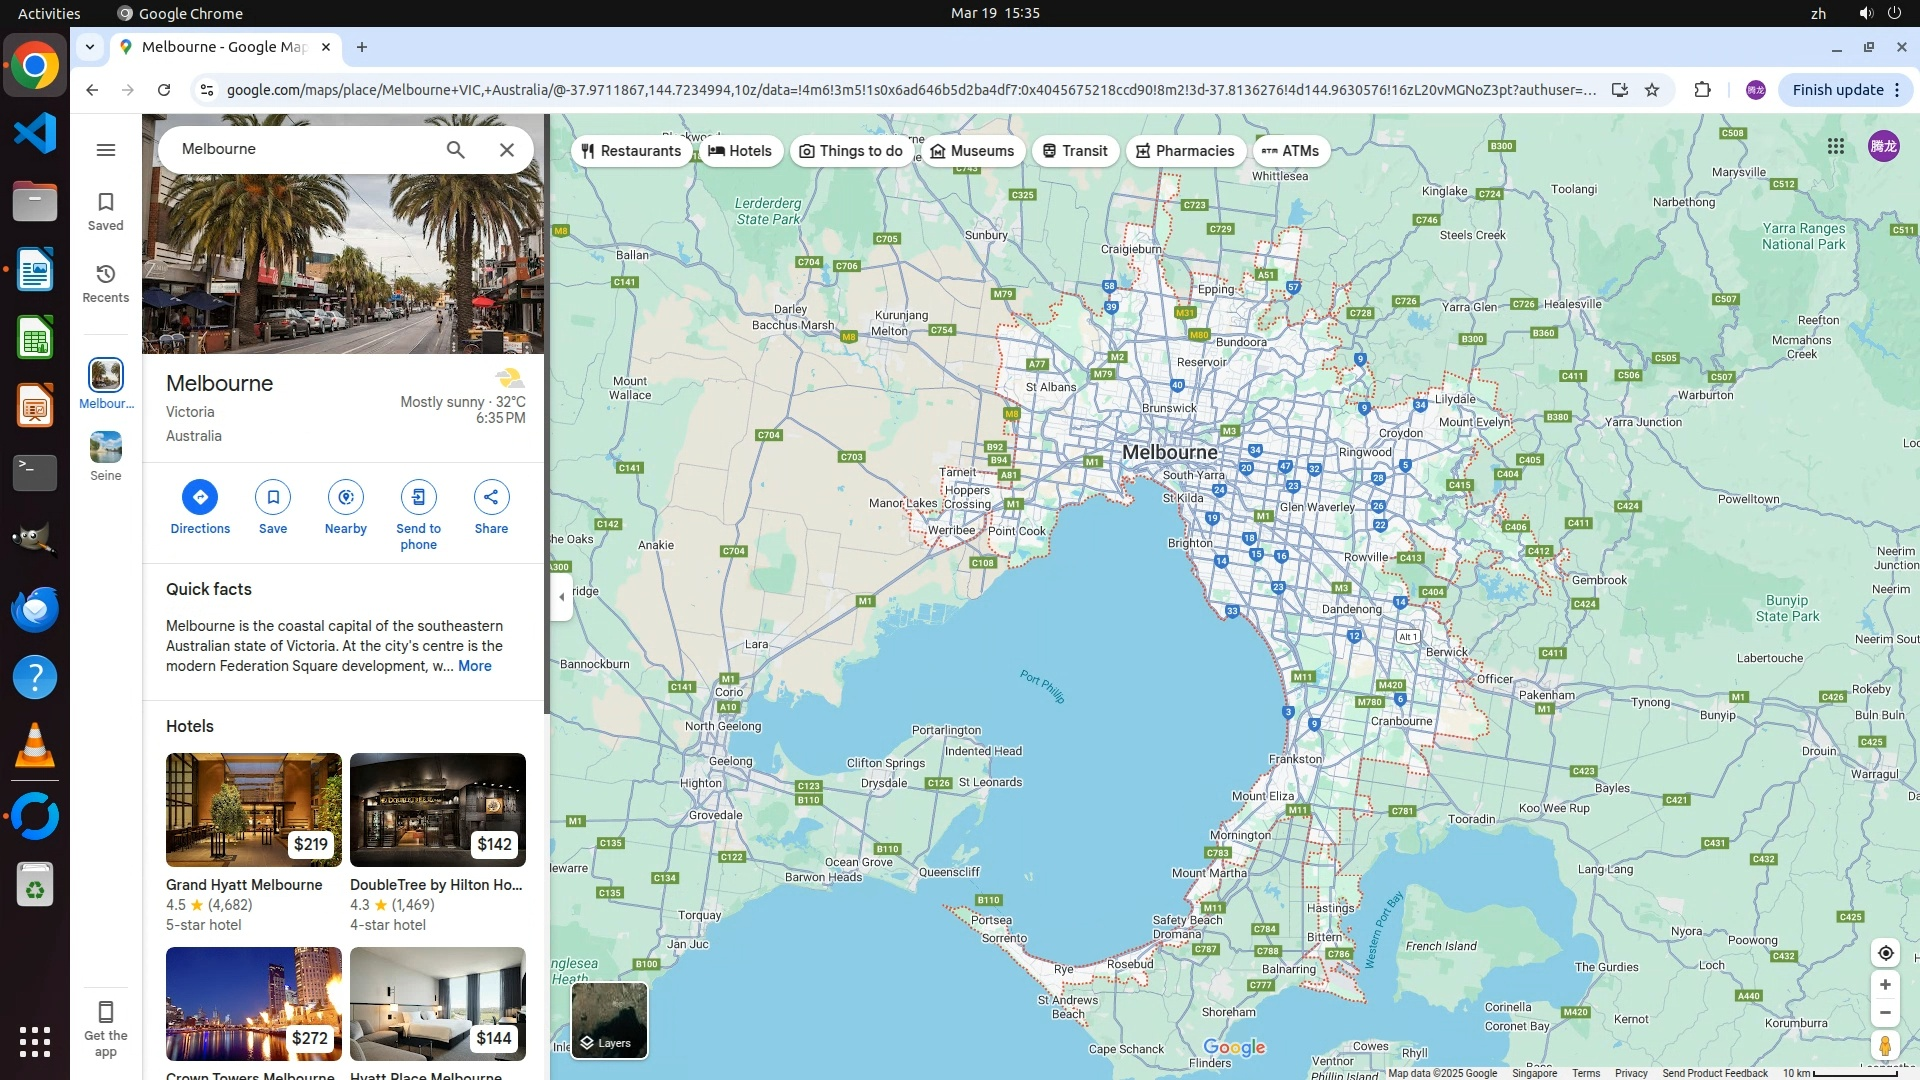Filter map by Restaurants chip
1920x1080 pixels.
tap(631, 151)
